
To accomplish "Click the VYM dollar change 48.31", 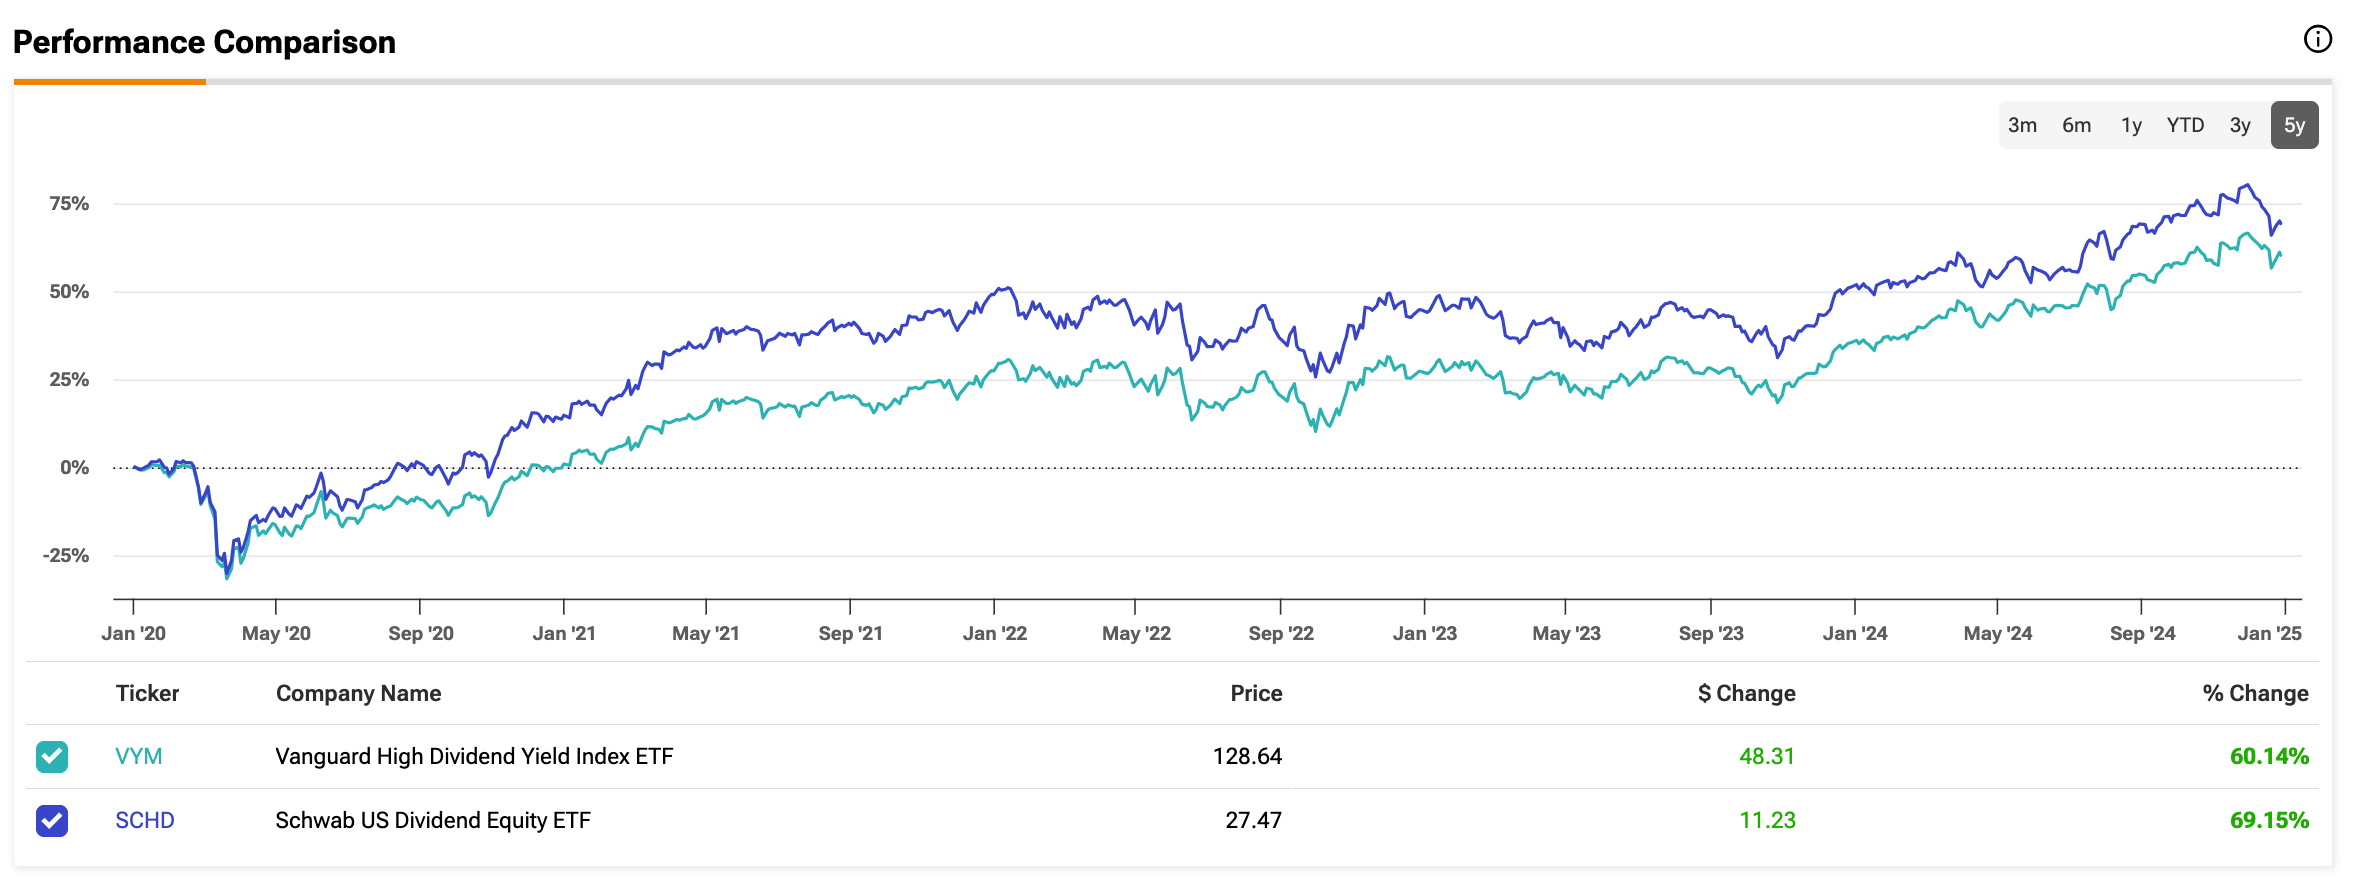I will (x=1767, y=757).
